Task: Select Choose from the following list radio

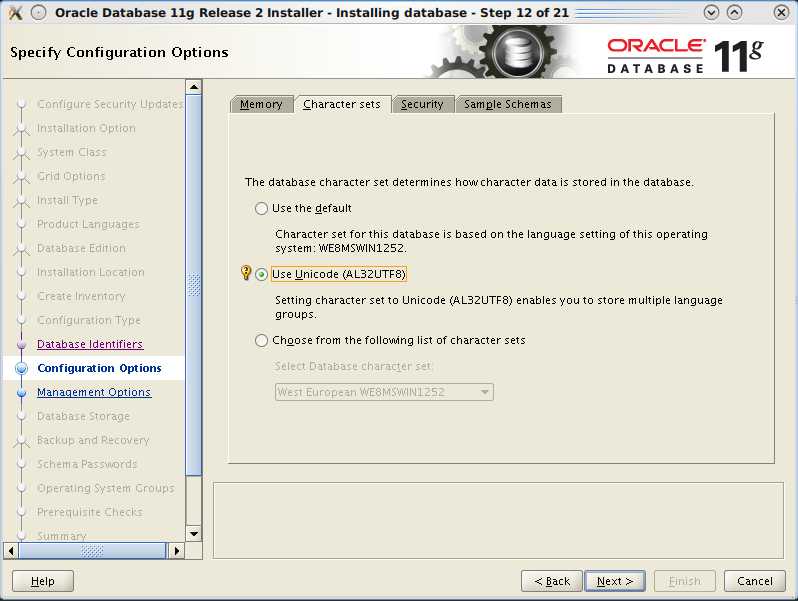Action: pyautogui.click(x=261, y=340)
